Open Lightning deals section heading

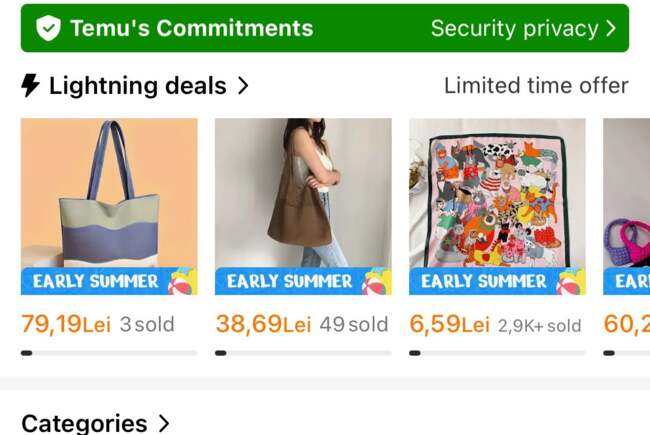(137, 86)
